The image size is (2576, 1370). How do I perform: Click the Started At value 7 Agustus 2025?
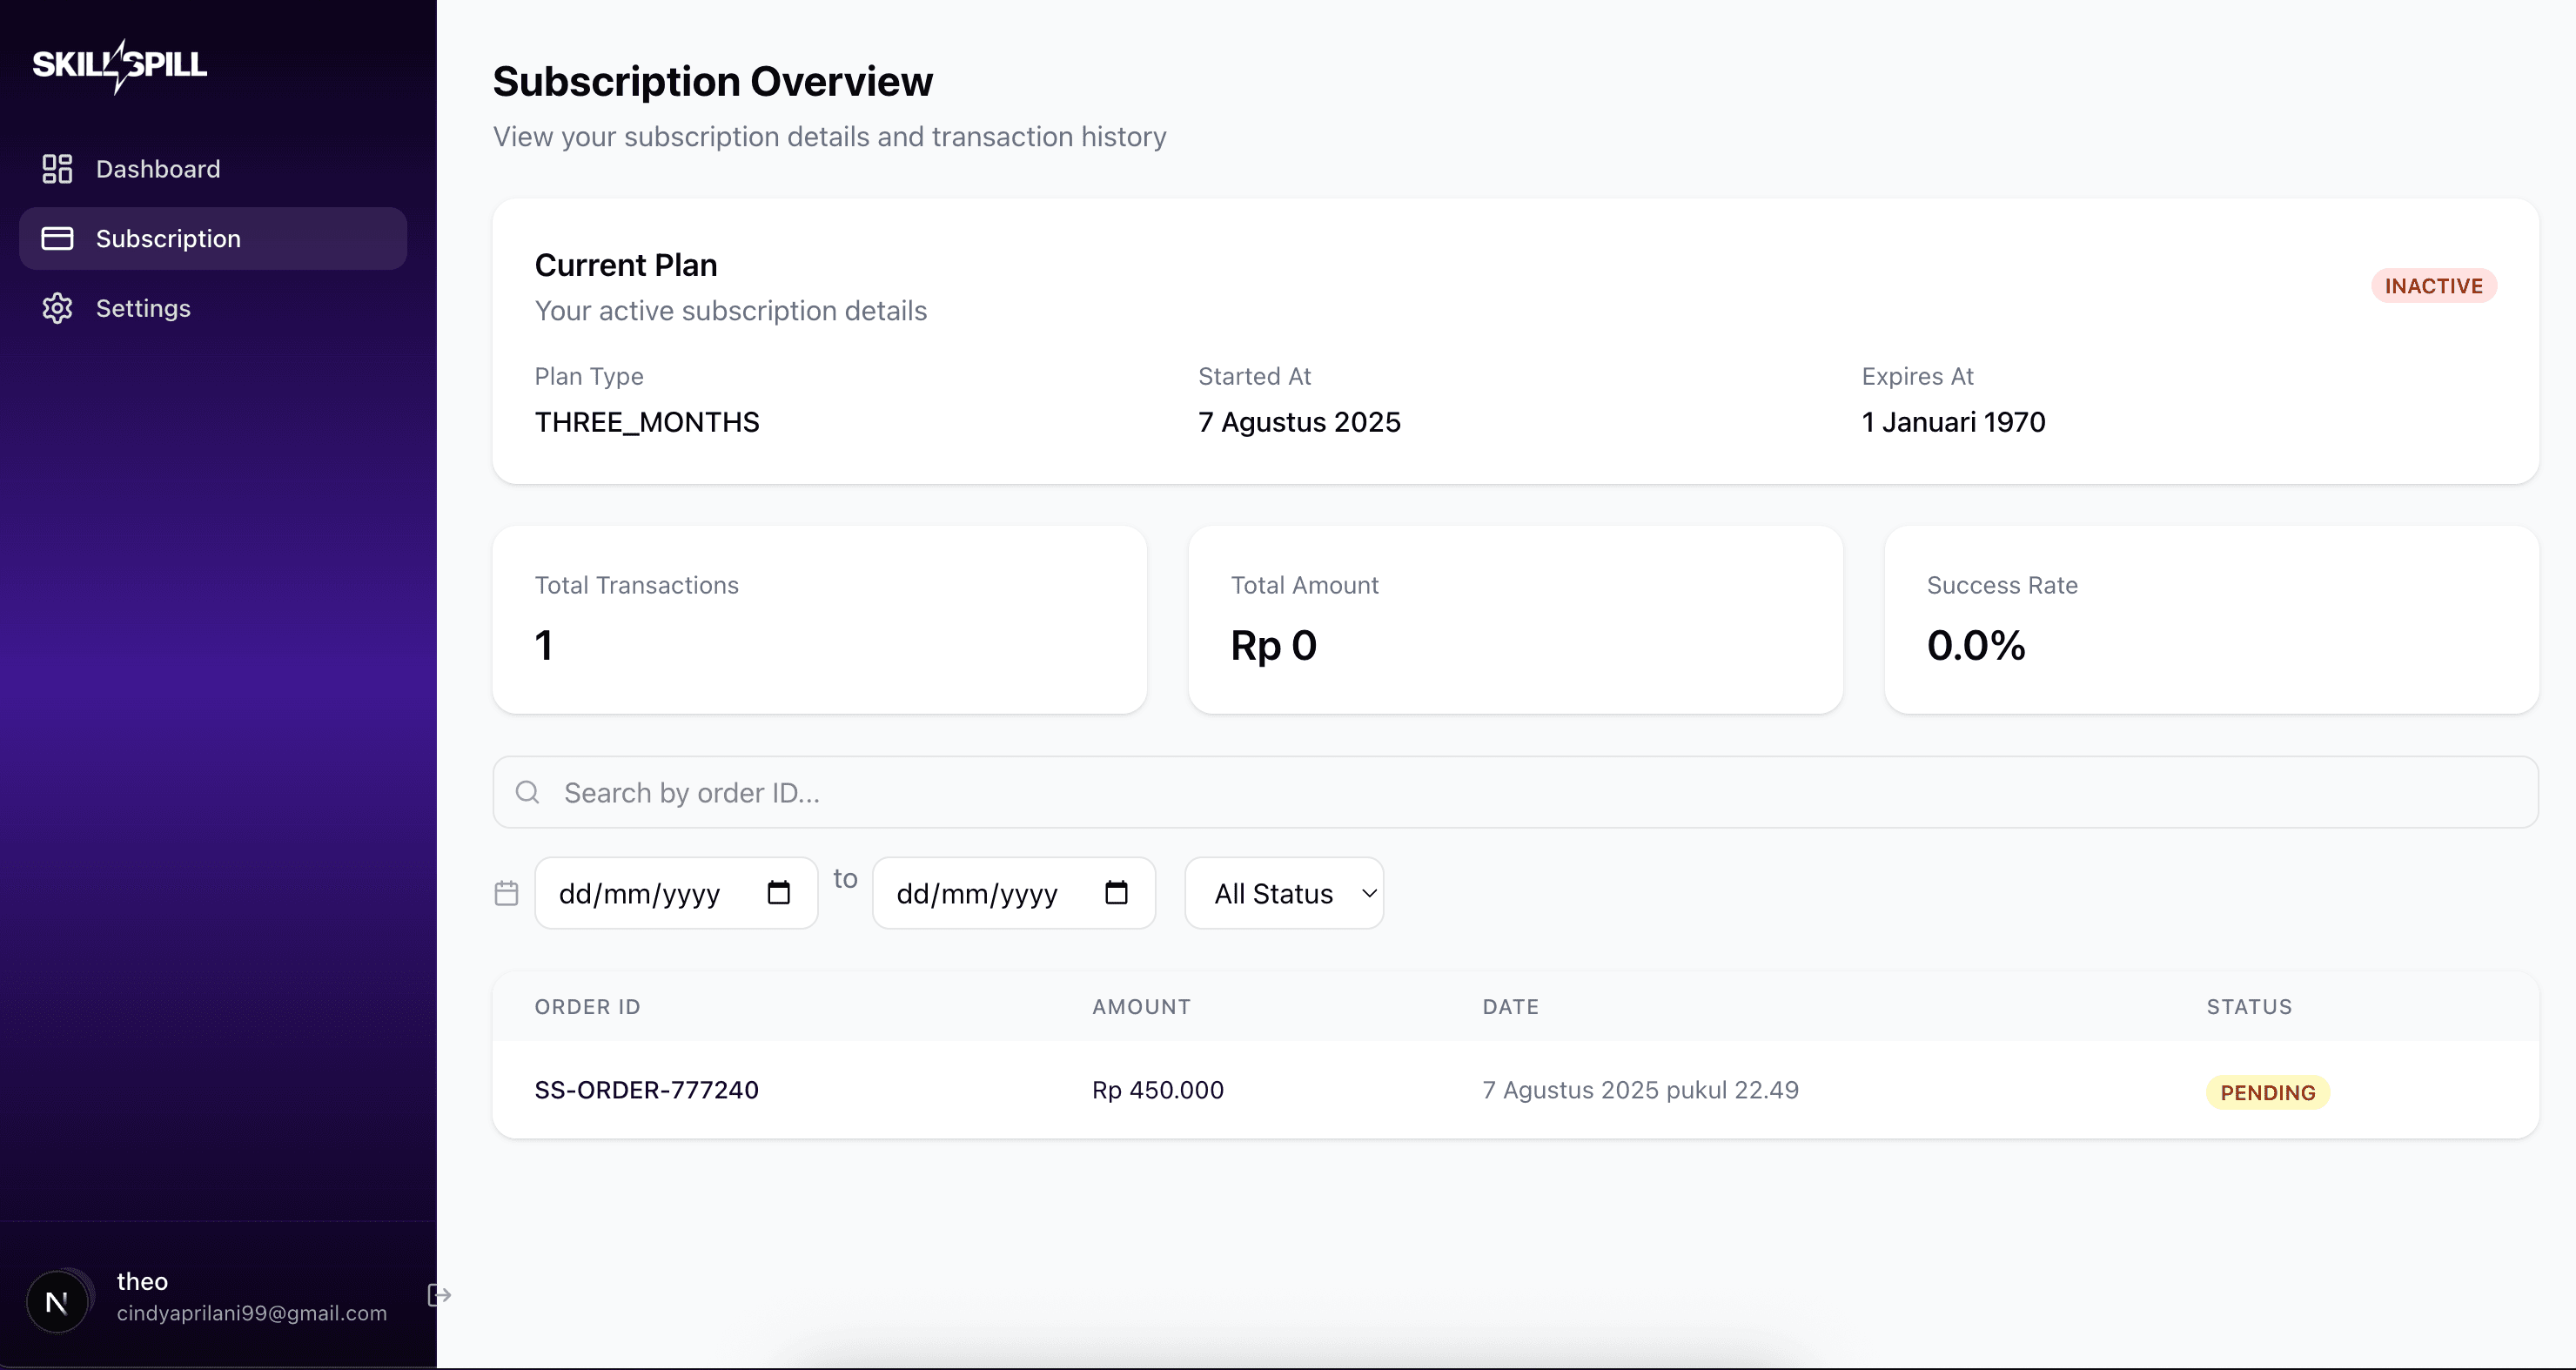coord(1299,422)
